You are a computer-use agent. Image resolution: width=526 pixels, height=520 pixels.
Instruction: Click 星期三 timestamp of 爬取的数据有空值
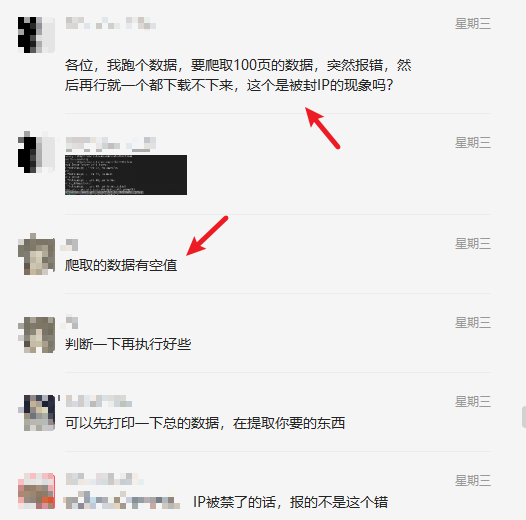coord(473,244)
